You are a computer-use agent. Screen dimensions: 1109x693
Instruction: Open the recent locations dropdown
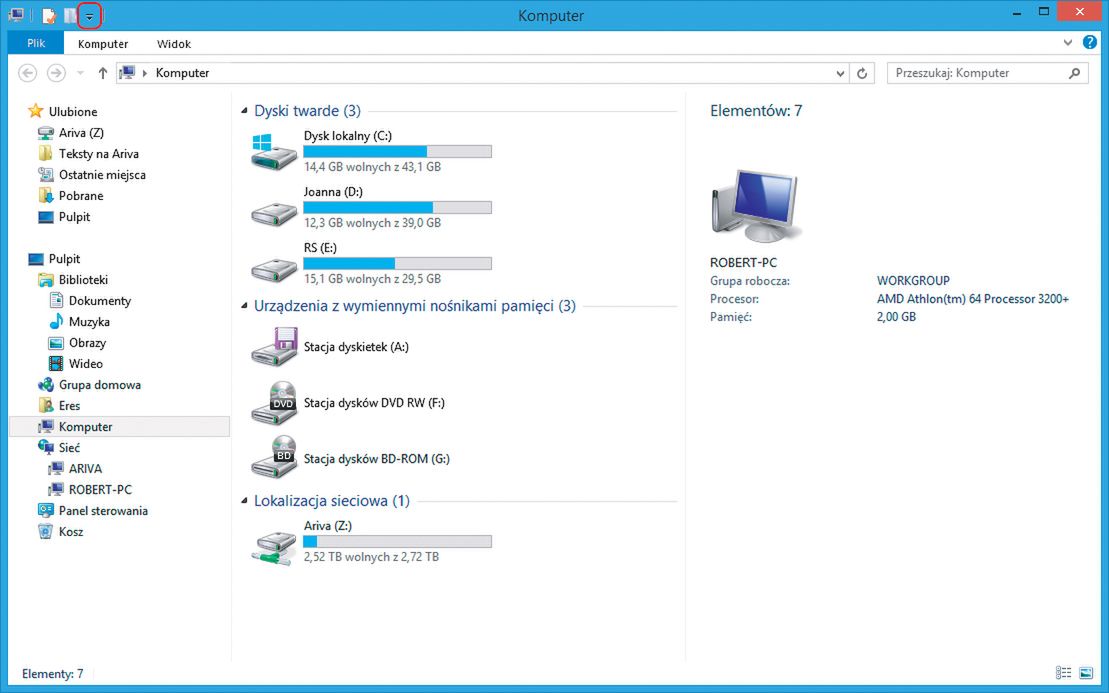(80, 73)
